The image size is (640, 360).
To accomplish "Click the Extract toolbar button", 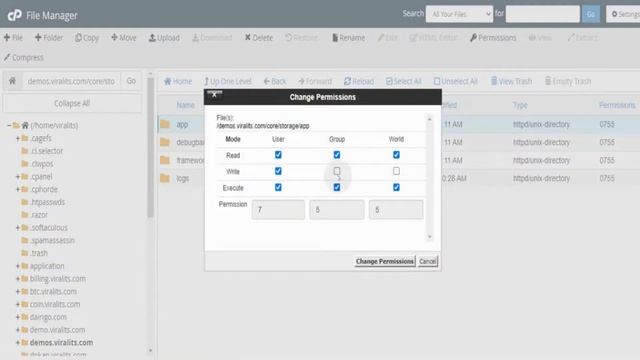I will (582, 38).
